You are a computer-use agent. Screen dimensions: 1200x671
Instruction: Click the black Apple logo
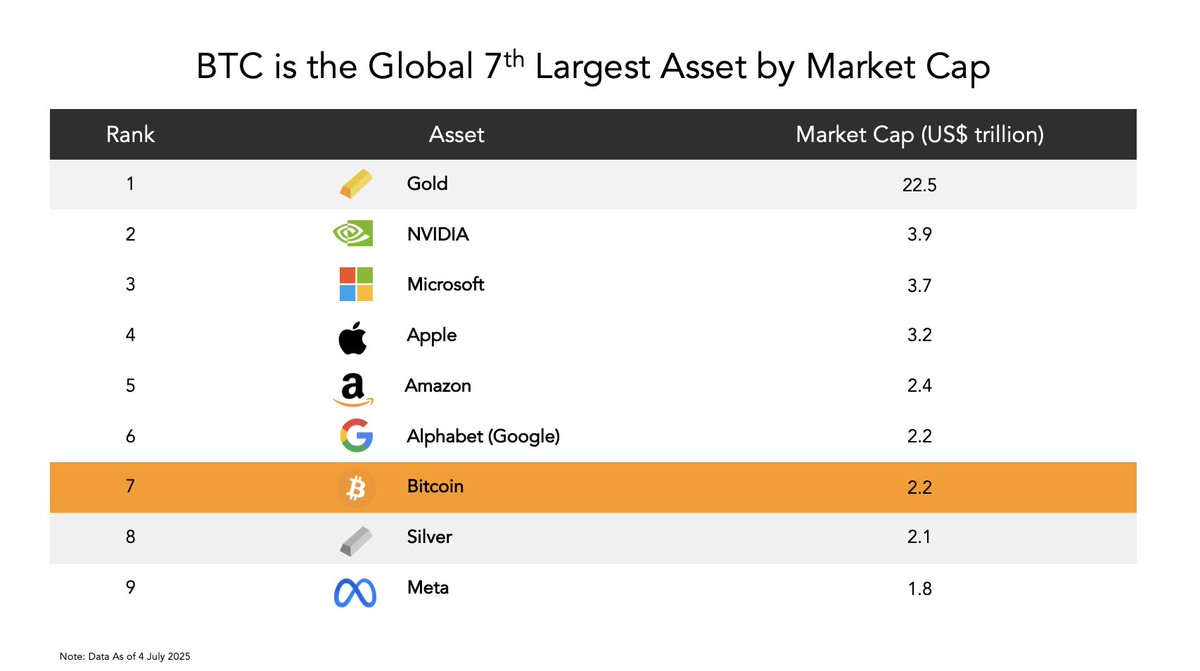click(x=352, y=336)
